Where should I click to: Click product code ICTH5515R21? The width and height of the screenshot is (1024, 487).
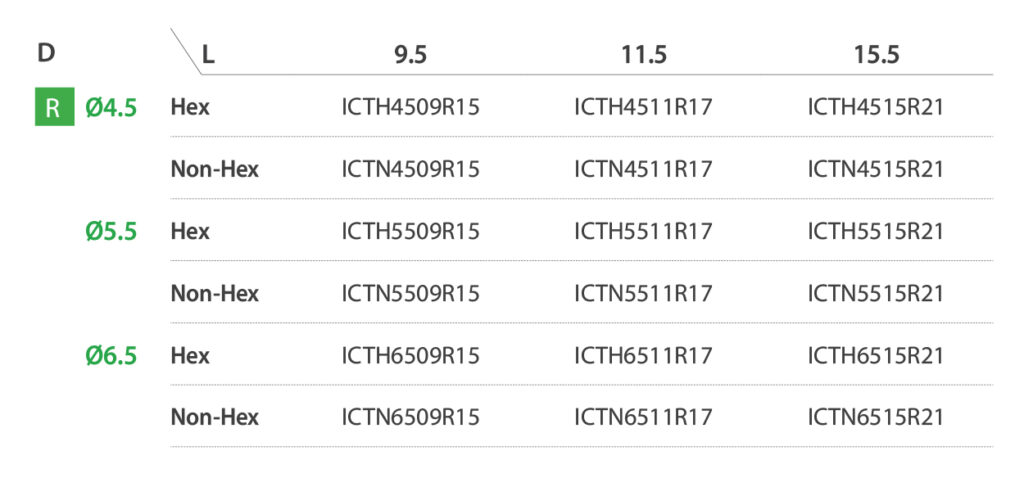(x=876, y=232)
